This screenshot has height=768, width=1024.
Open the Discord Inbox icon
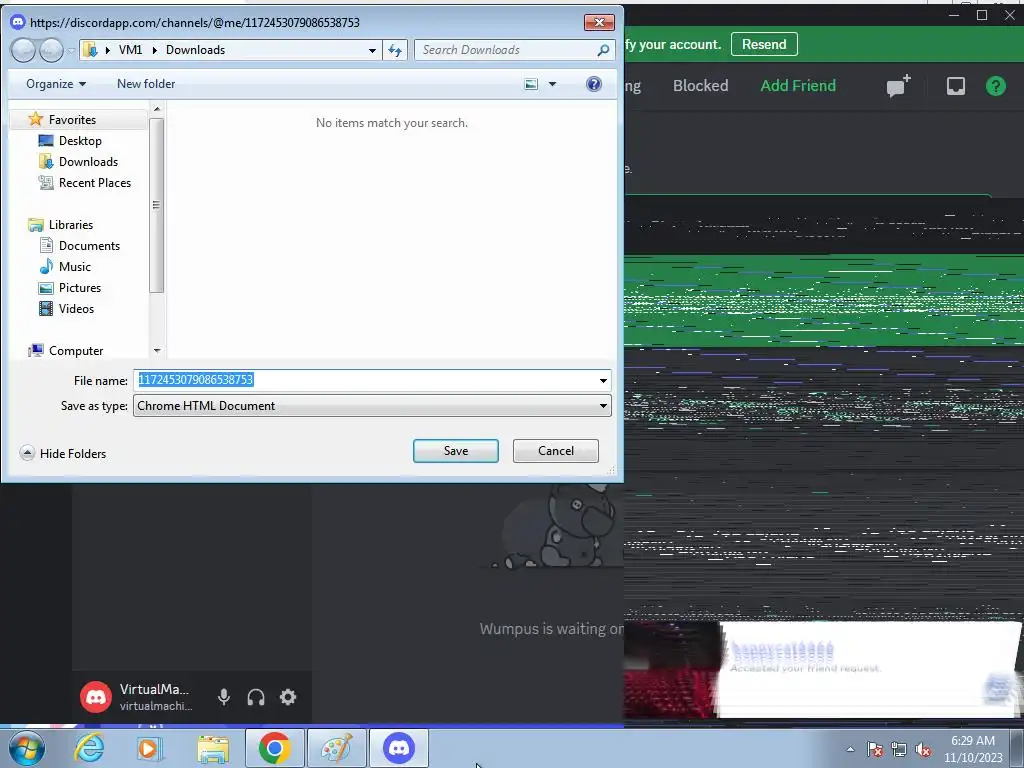955,86
